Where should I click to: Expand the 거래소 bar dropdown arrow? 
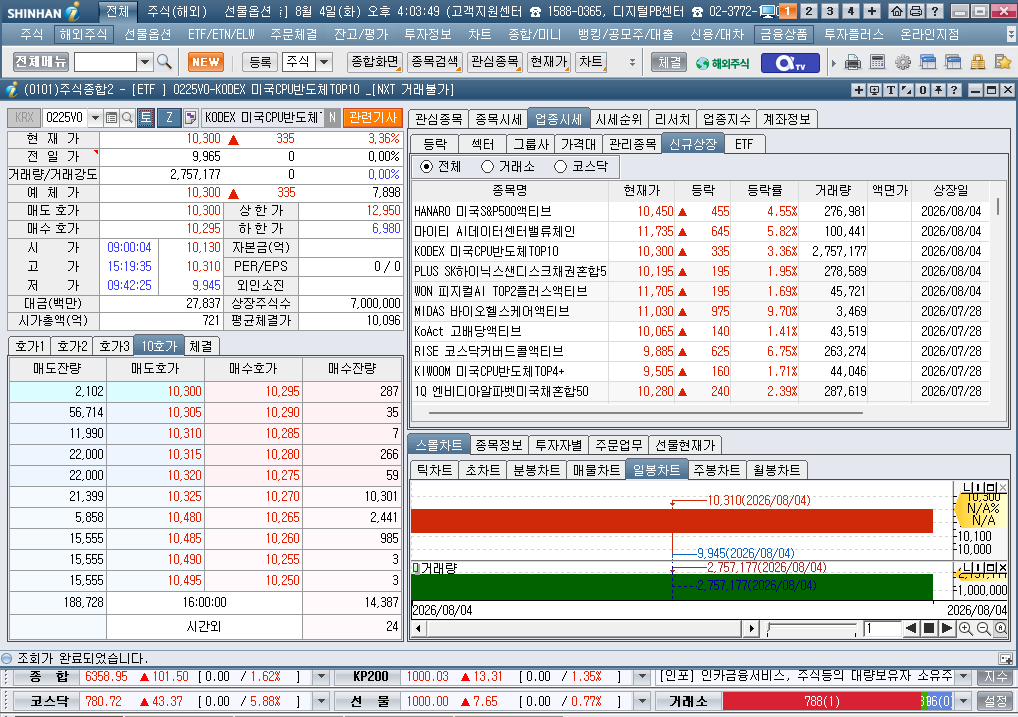click(963, 701)
